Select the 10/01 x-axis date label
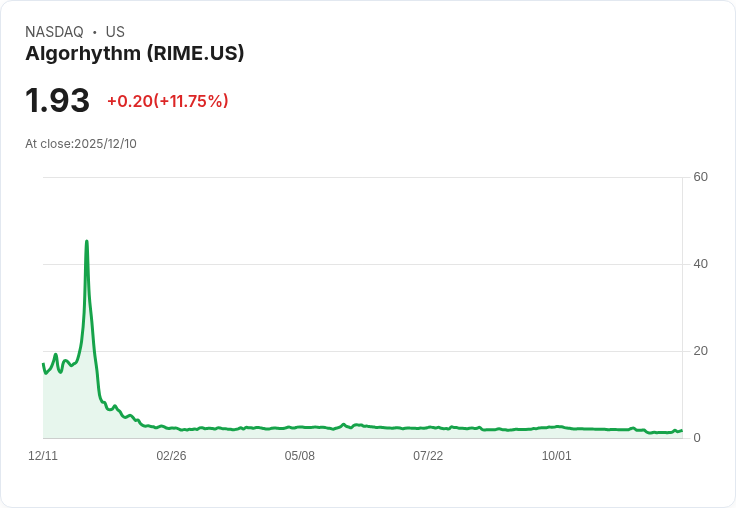Image resolution: width=736 pixels, height=508 pixels. 556,456
